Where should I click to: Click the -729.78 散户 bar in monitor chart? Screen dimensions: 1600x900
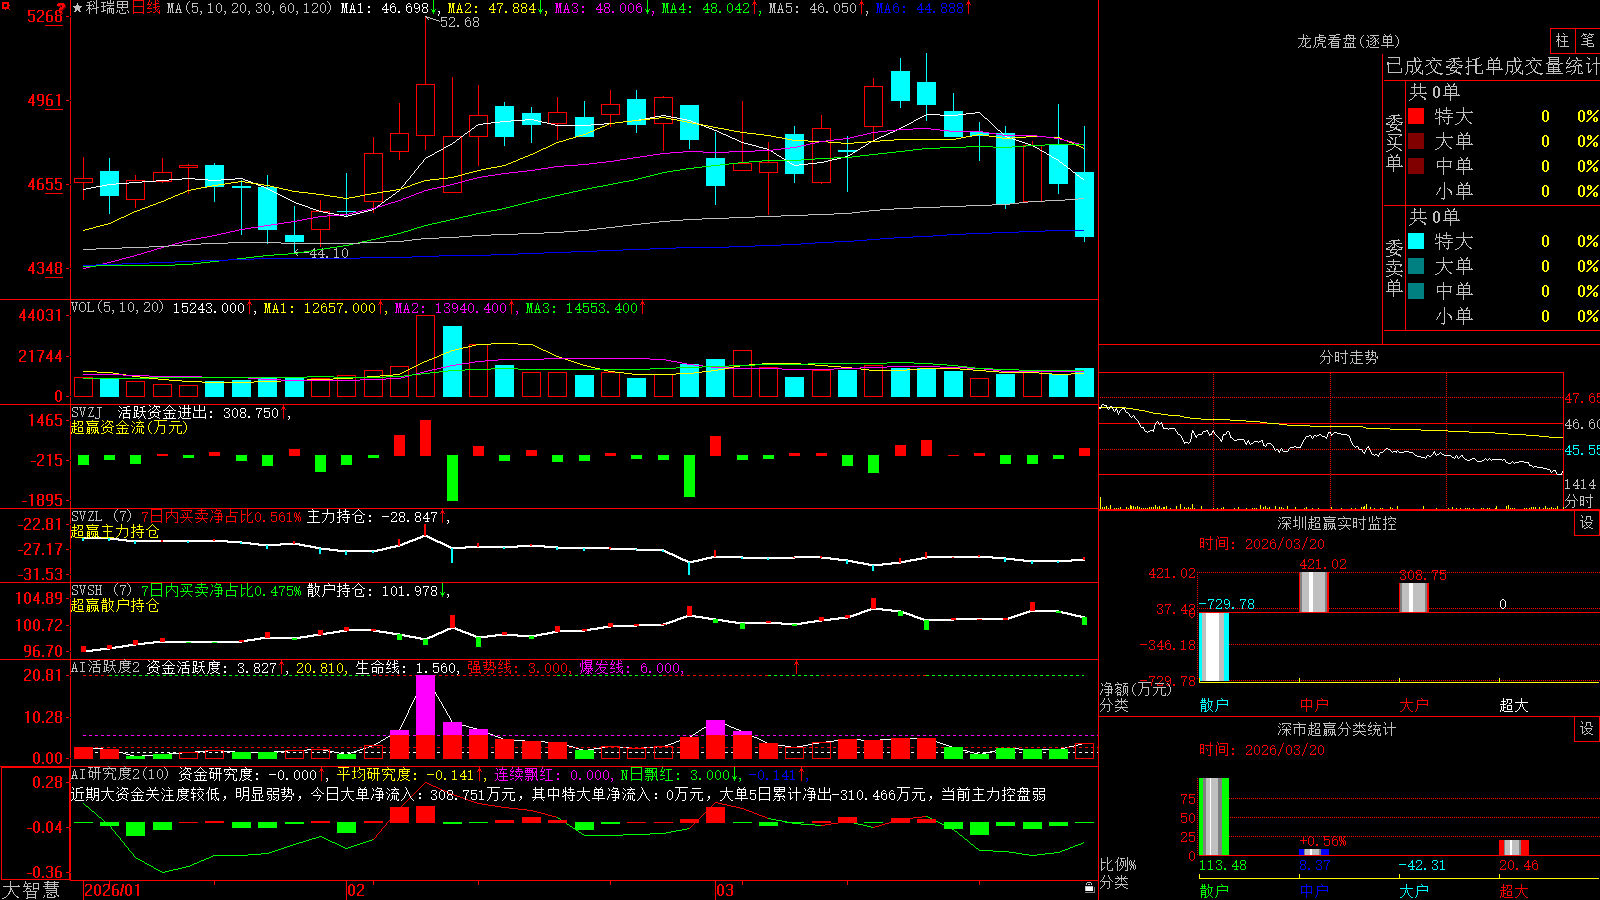[x=1214, y=647]
